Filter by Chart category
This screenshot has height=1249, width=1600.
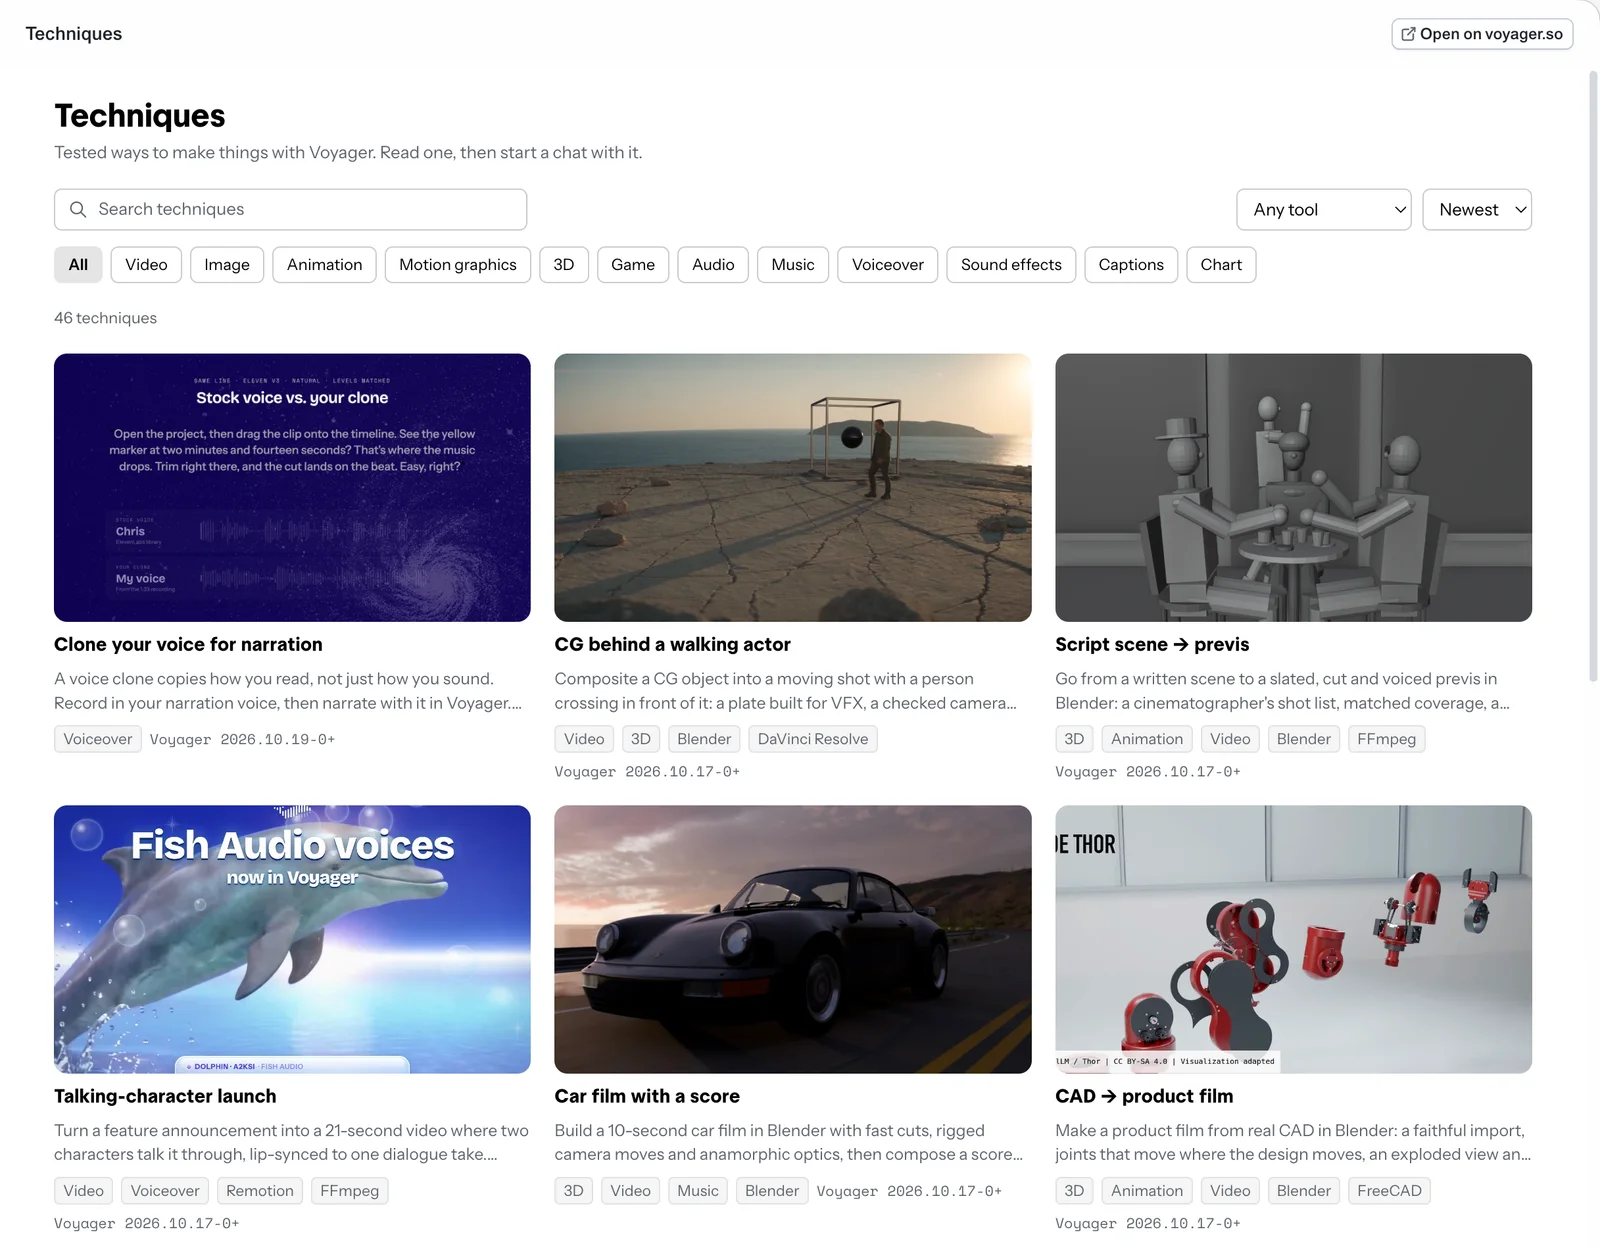click(1221, 265)
